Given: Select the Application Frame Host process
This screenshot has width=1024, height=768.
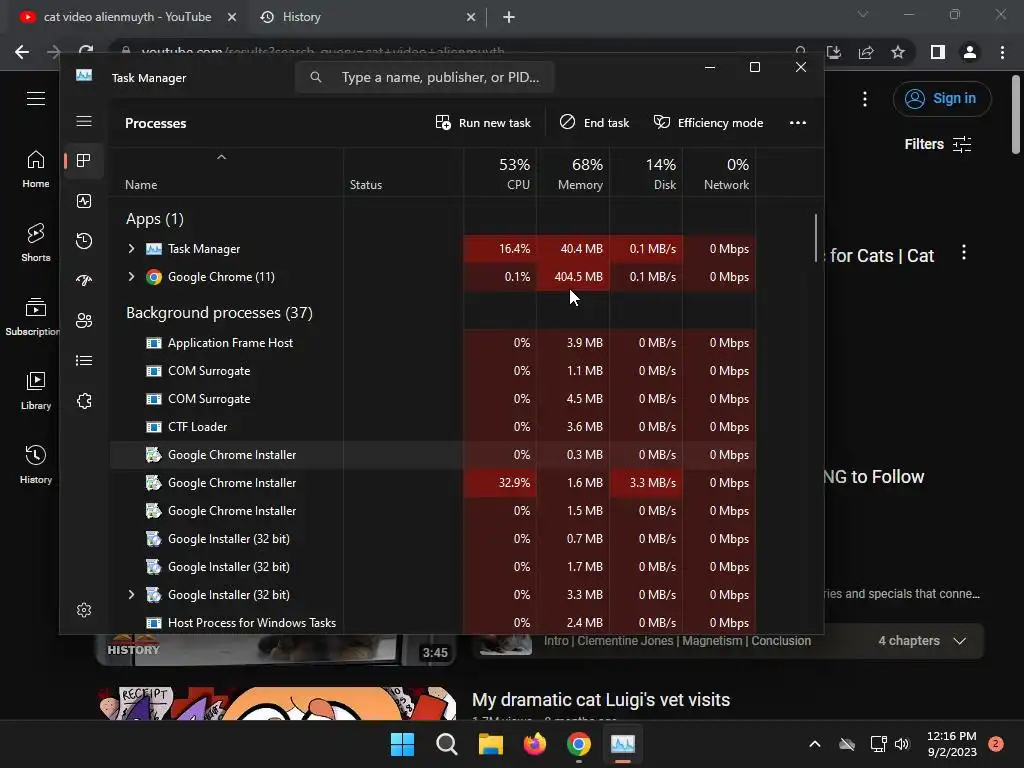Looking at the screenshot, I should [x=432, y=343].
